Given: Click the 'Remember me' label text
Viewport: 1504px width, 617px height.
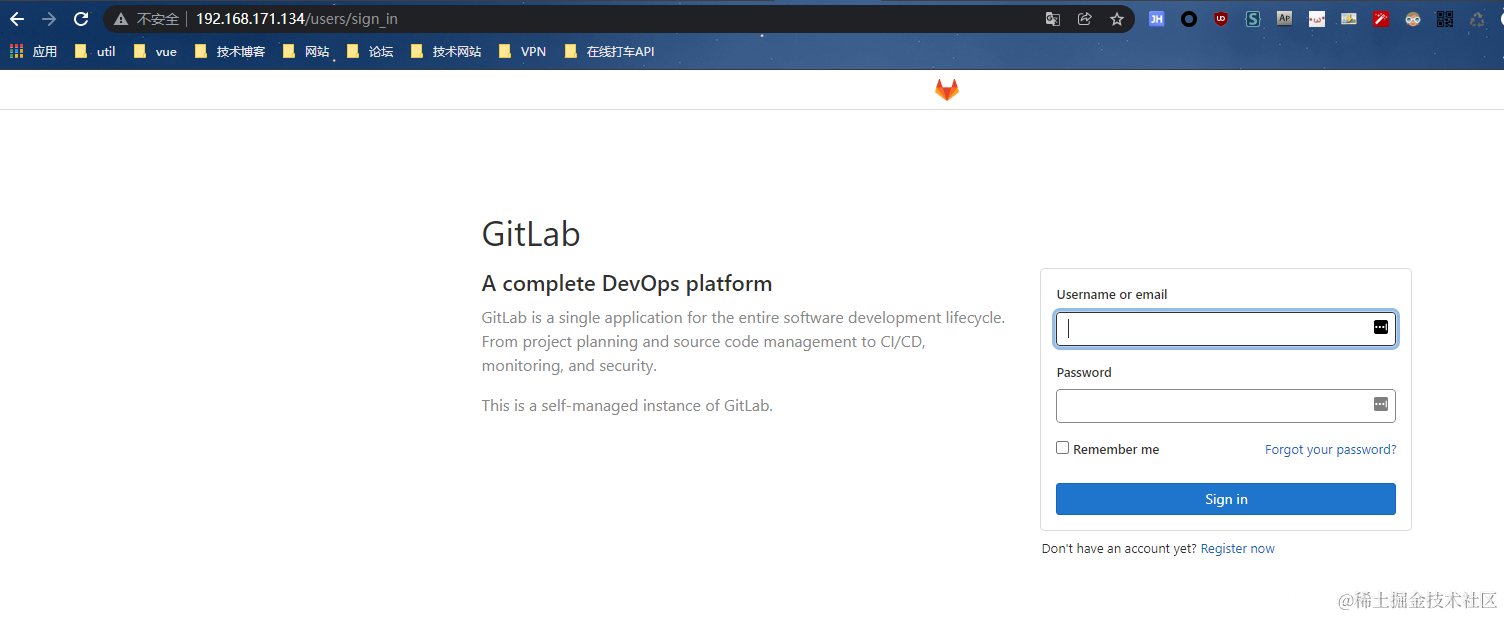Looking at the screenshot, I should click(x=1116, y=450).
